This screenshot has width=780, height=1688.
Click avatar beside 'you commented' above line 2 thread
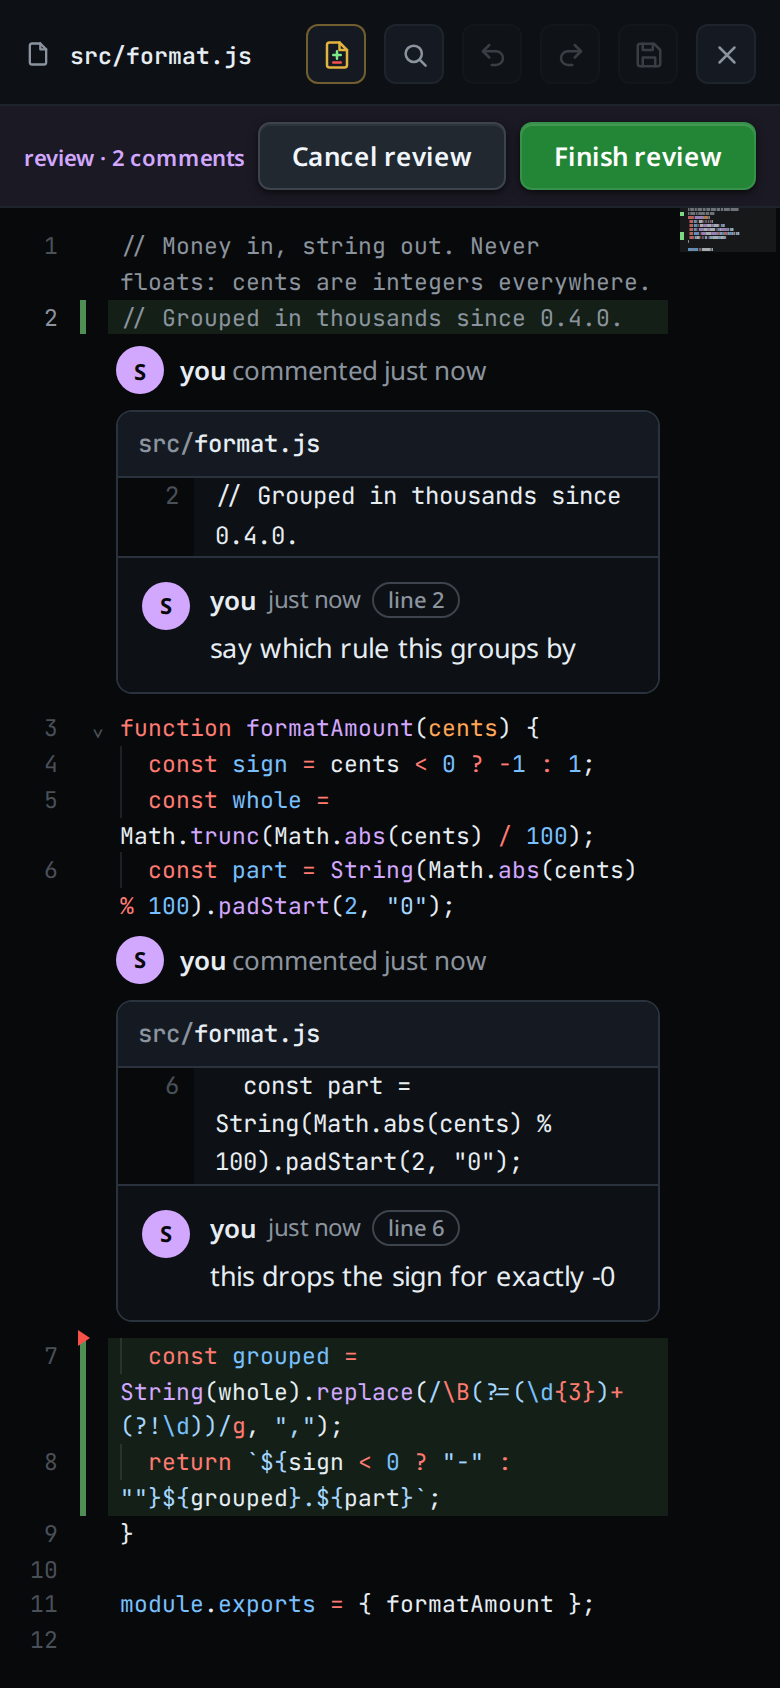coord(140,371)
